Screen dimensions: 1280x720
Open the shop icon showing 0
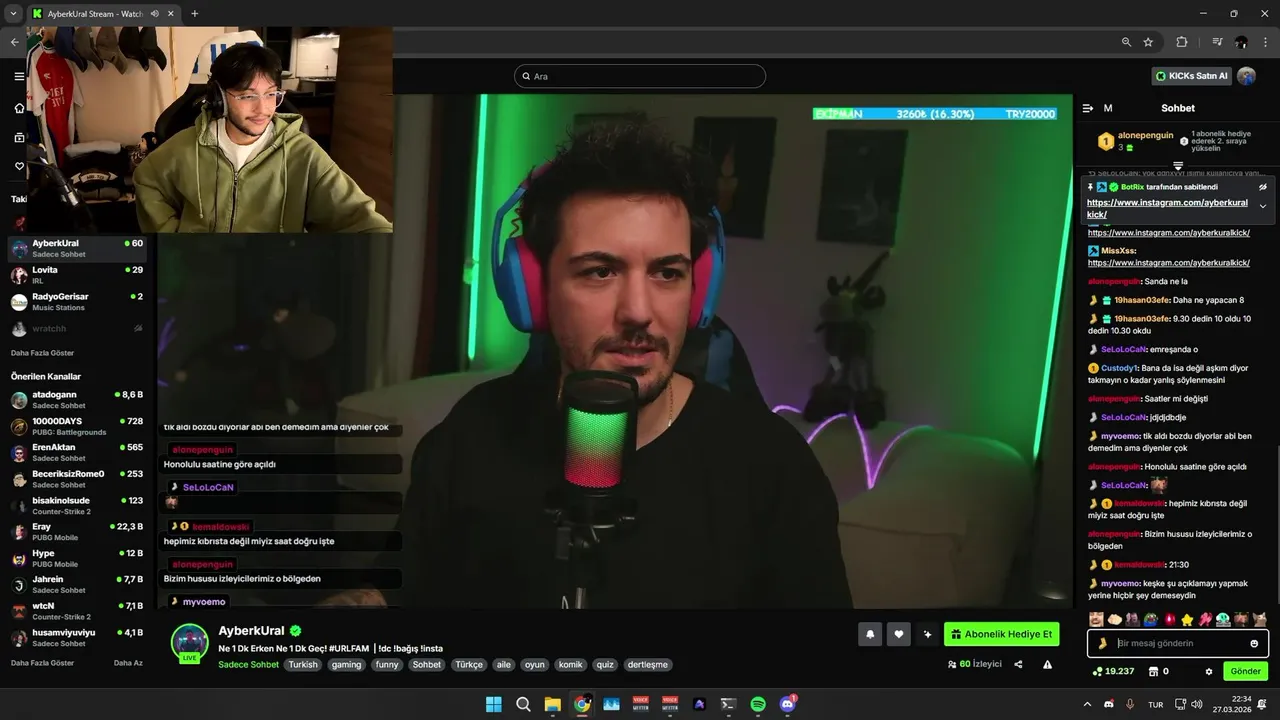1157,671
